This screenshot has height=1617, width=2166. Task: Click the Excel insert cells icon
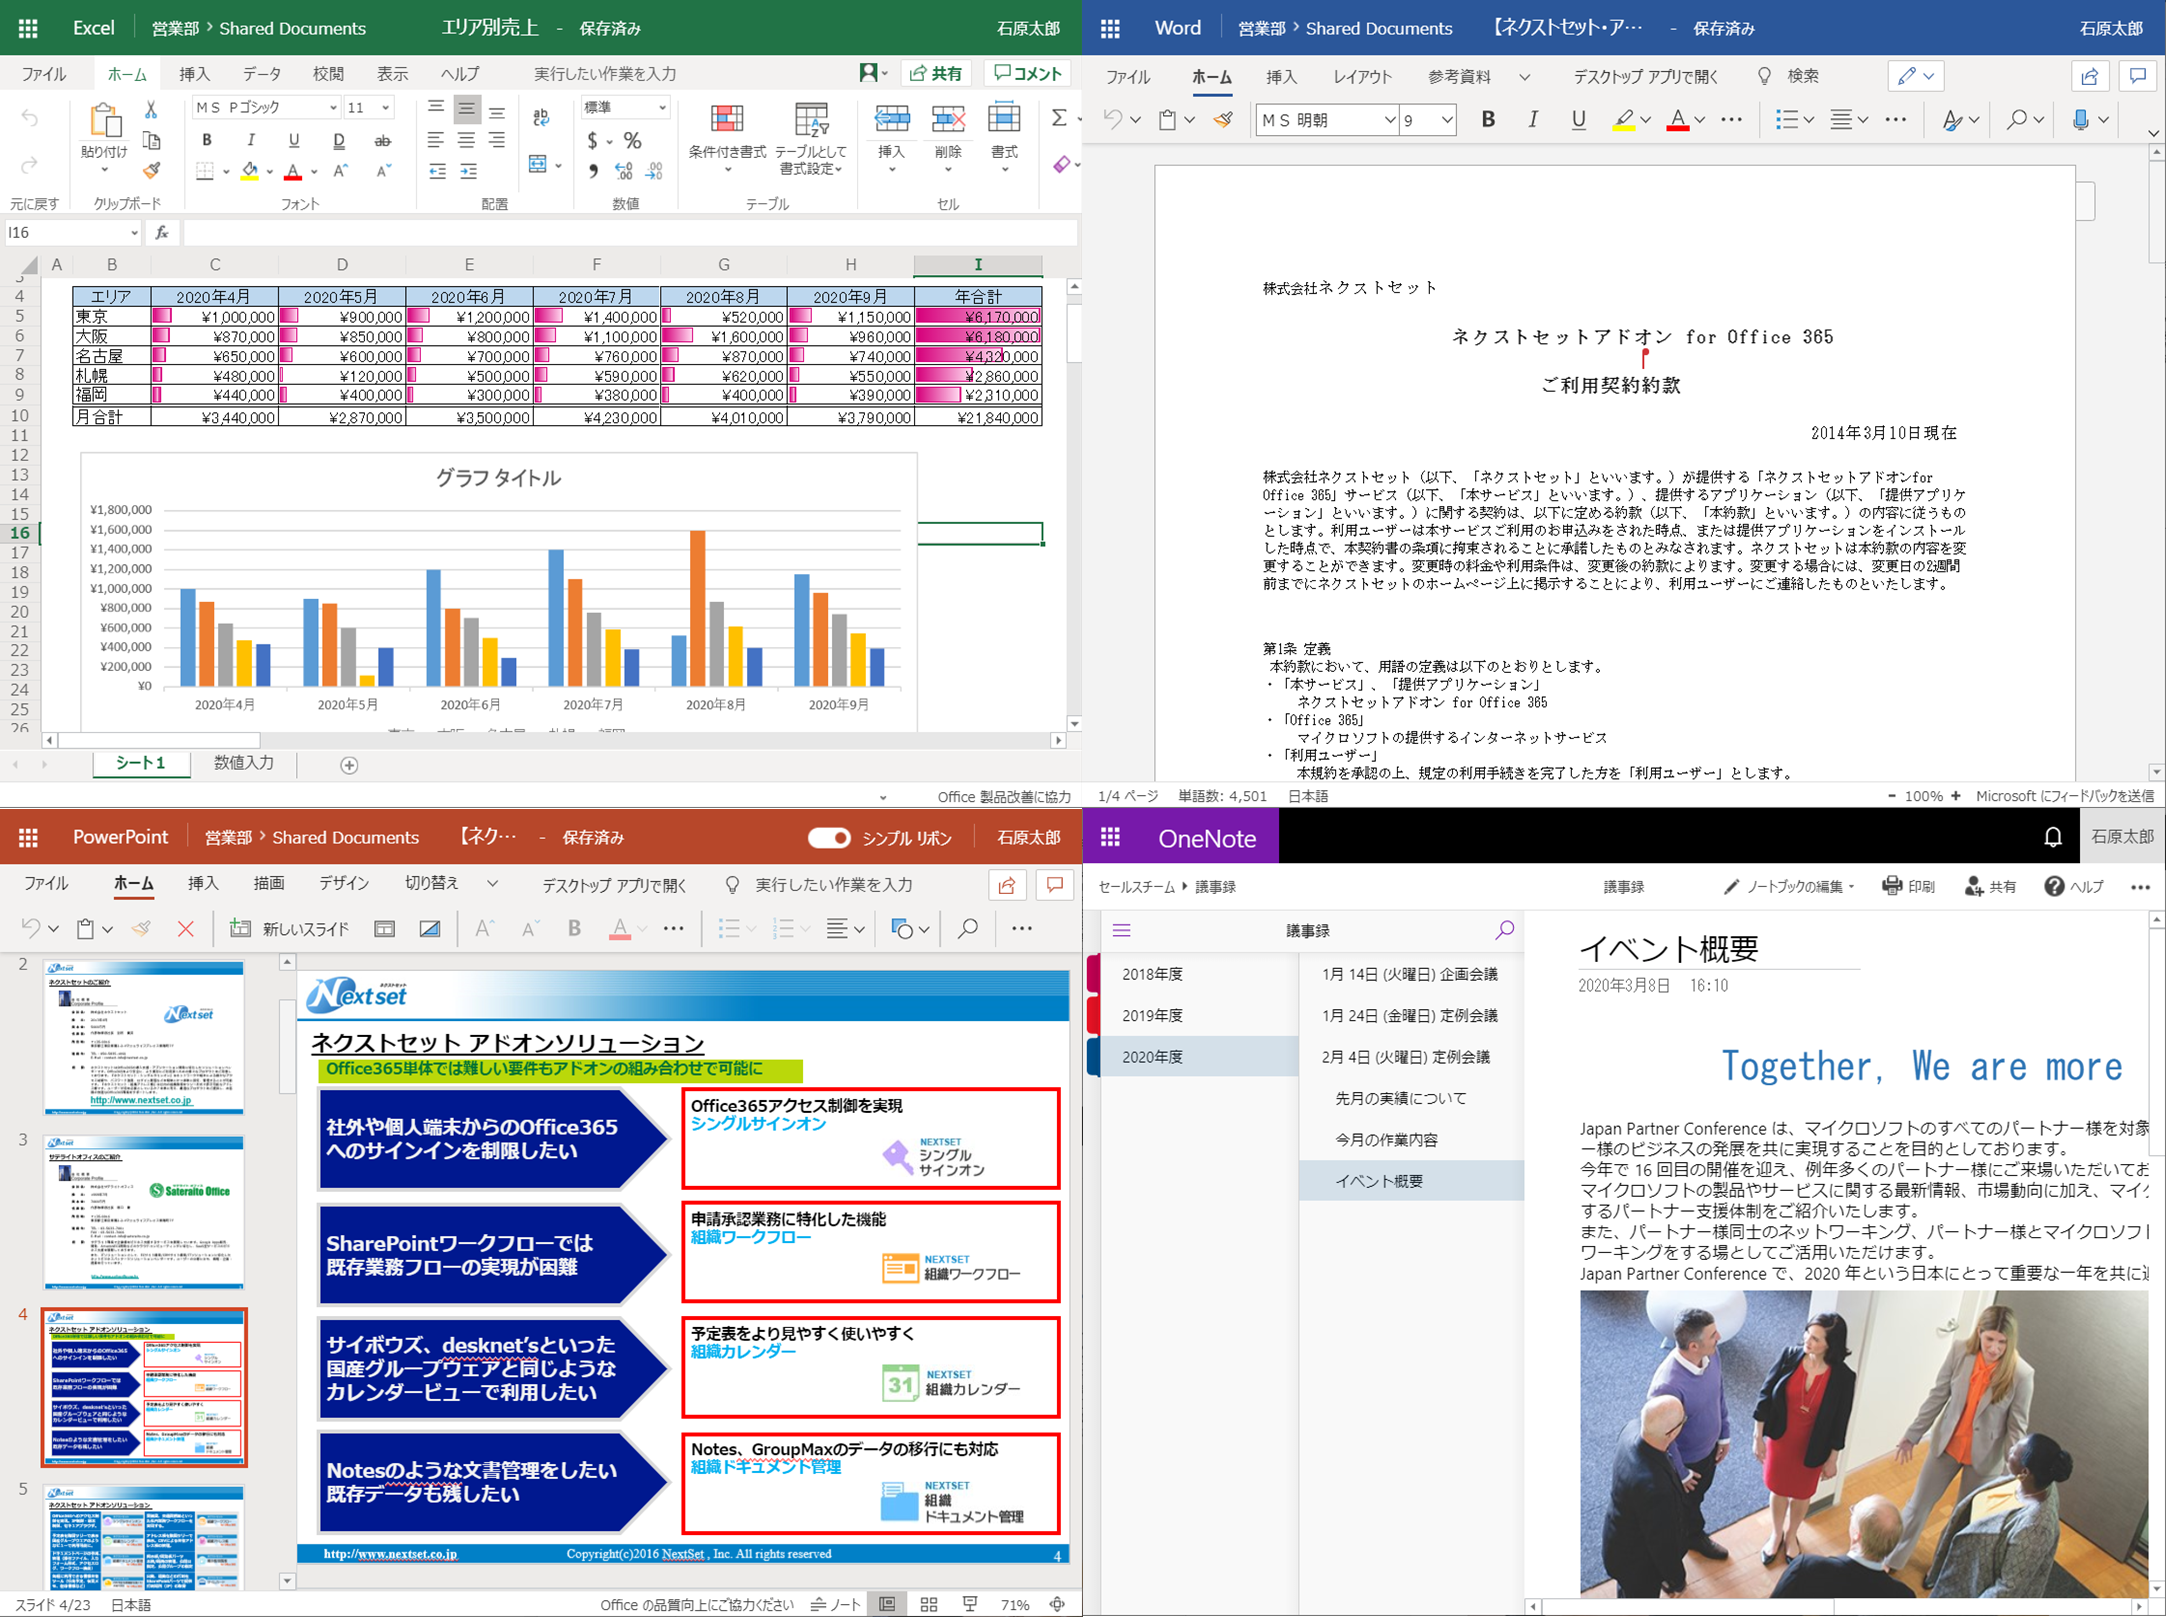[891, 120]
